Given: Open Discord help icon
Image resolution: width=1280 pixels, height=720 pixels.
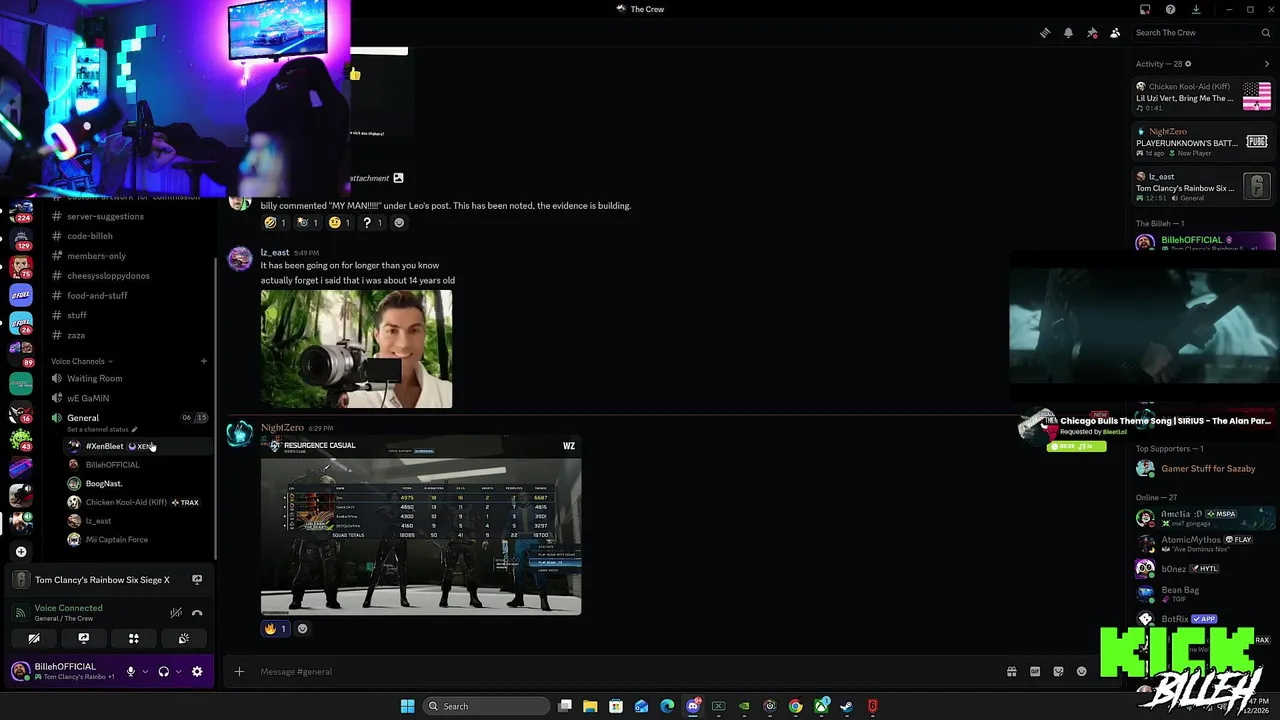Looking at the screenshot, I should point(1170,9).
